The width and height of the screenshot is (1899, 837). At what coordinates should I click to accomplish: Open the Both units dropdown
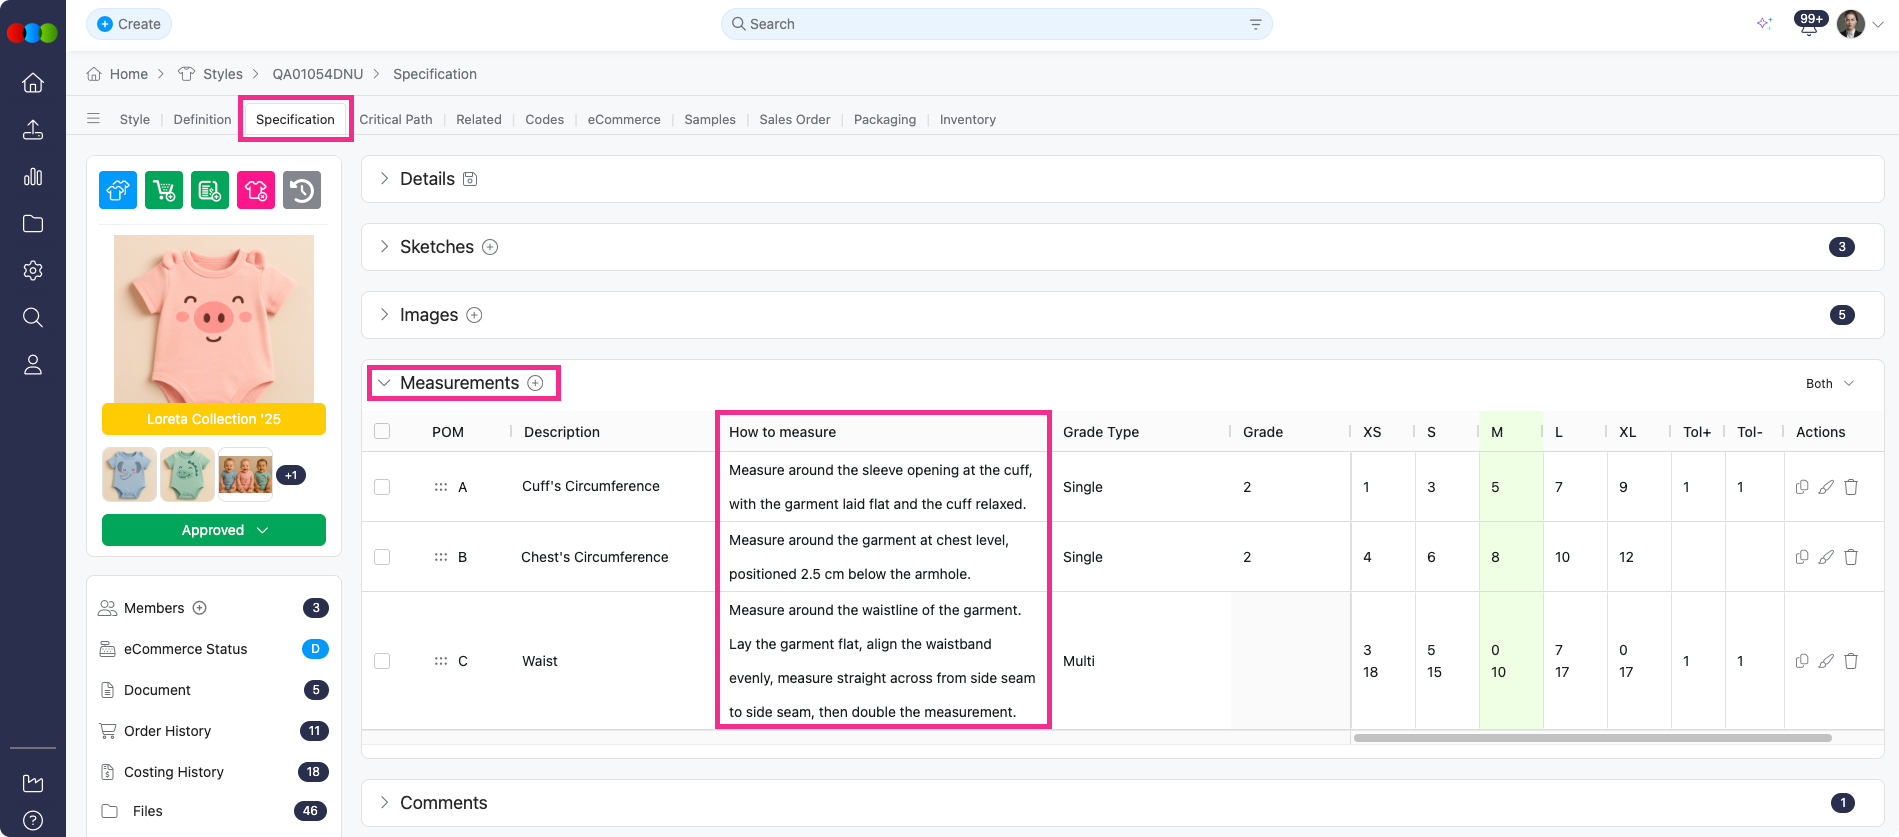coord(1829,384)
